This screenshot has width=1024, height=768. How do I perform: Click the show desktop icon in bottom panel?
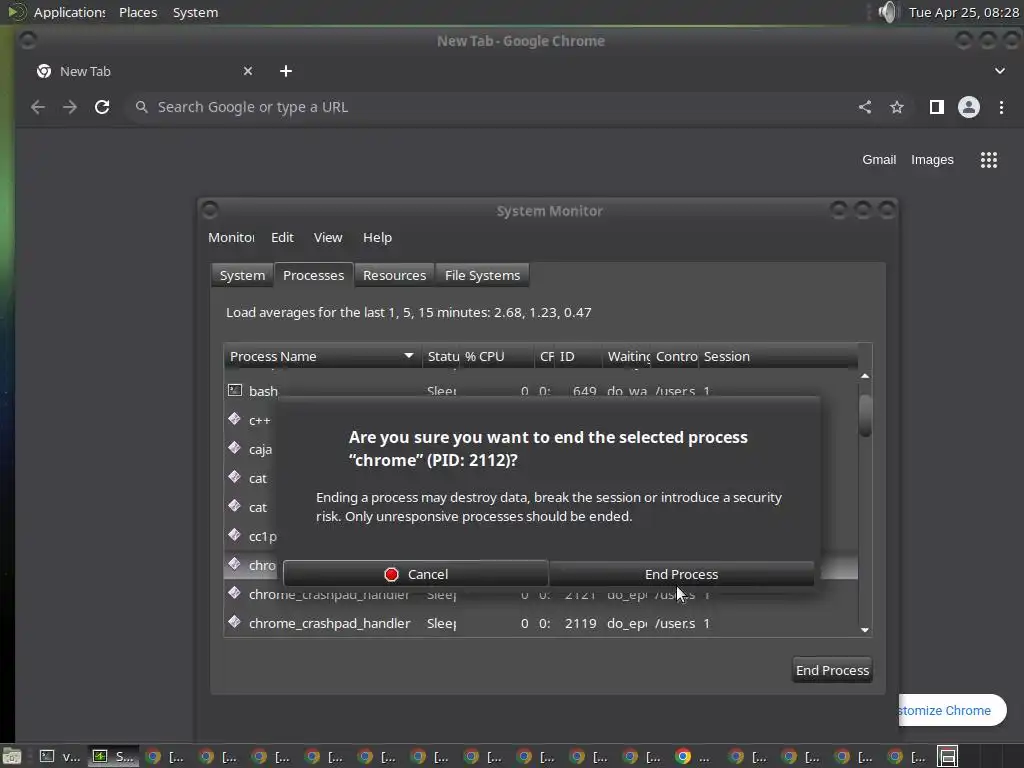[12, 756]
